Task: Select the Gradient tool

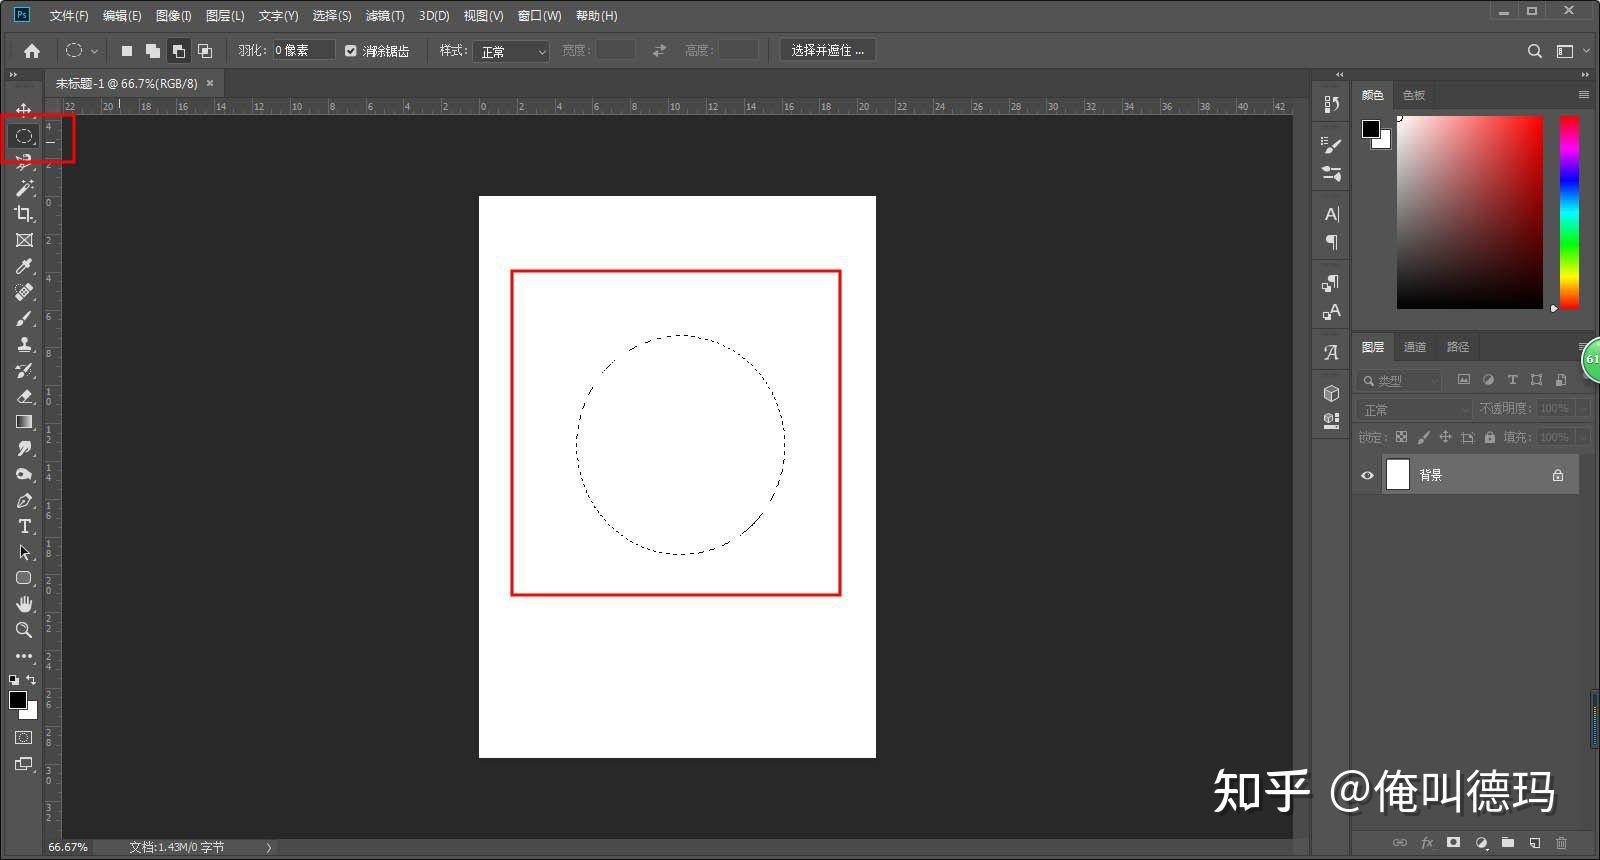Action: [24, 422]
